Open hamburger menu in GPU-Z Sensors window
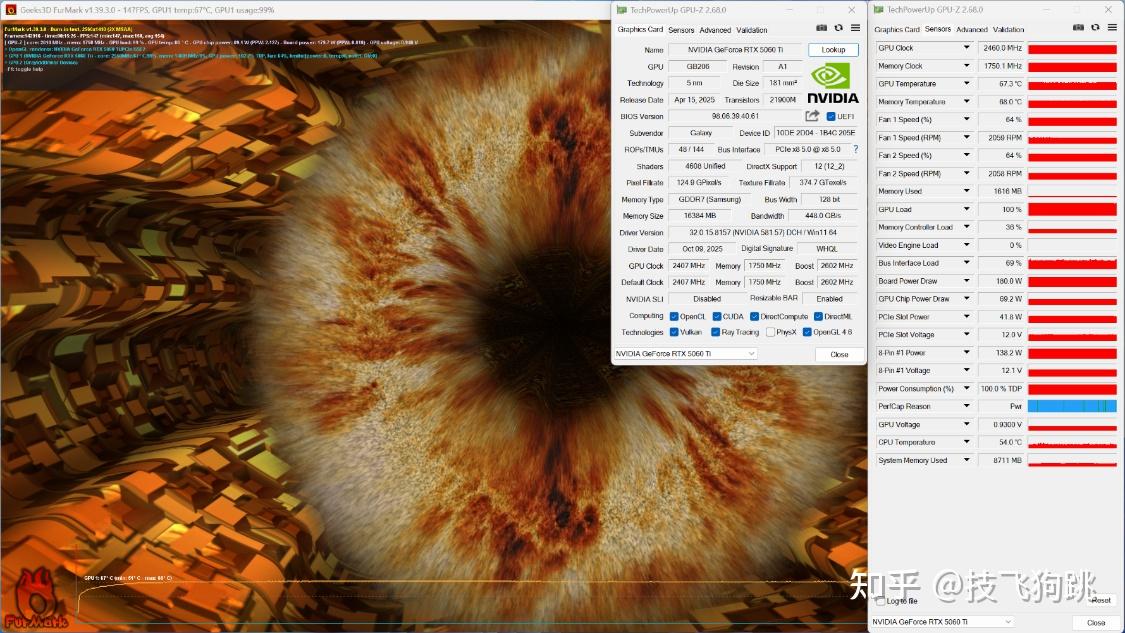This screenshot has height=633, width=1125. point(1112,27)
